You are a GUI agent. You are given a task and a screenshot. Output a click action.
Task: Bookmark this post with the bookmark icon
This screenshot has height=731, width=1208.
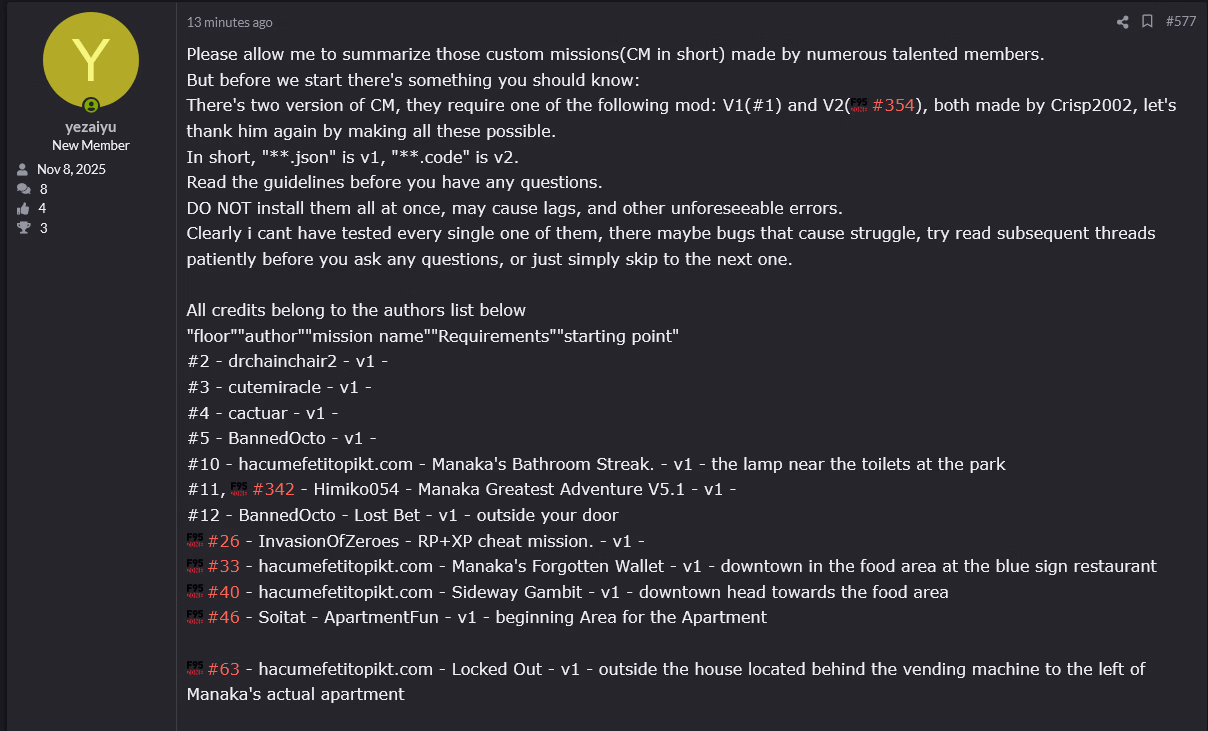1147,22
